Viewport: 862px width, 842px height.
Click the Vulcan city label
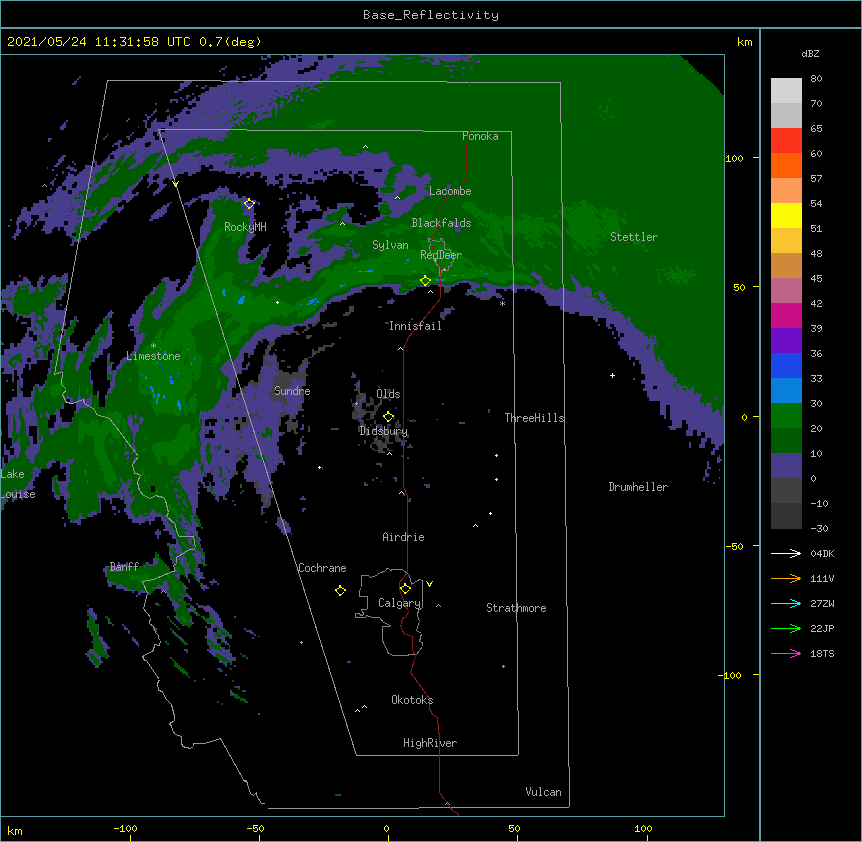[543, 792]
